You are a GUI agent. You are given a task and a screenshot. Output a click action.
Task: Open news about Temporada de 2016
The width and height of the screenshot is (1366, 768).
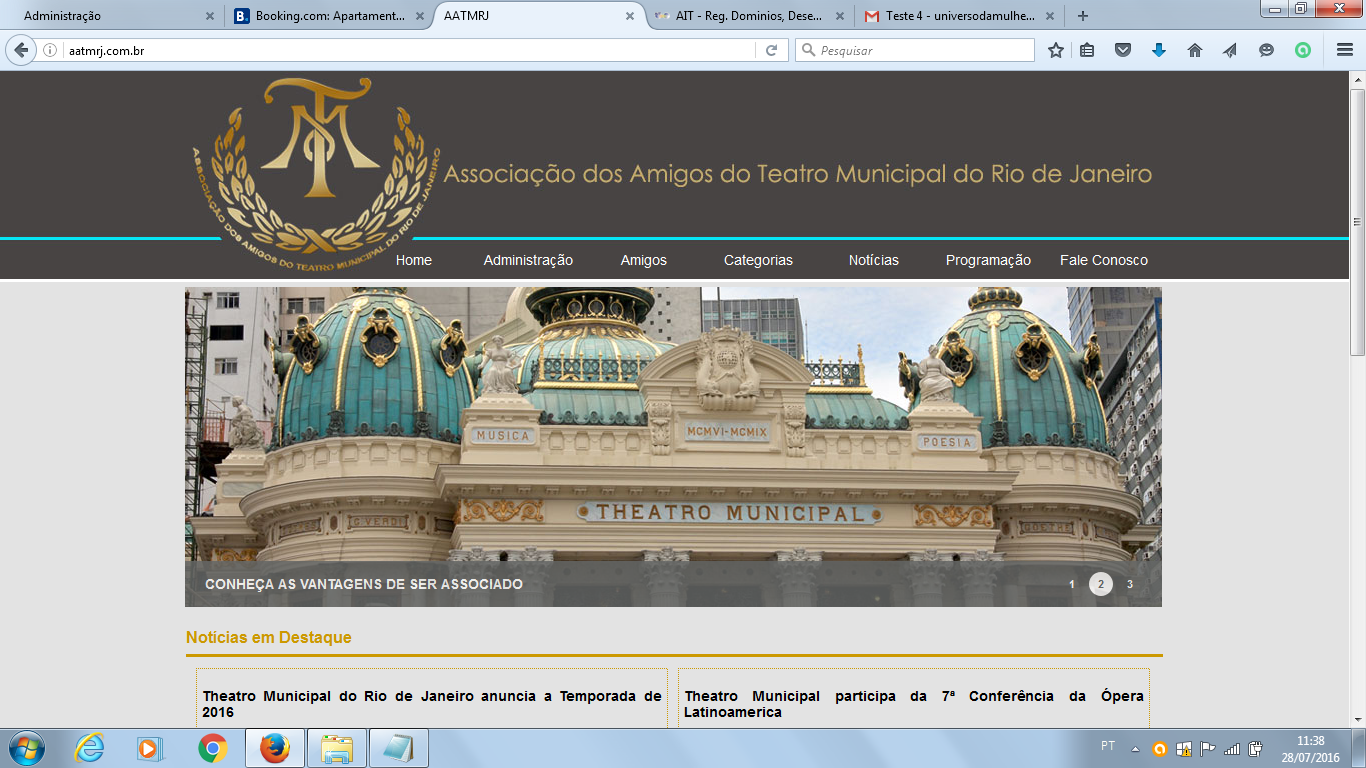tap(432, 704)
